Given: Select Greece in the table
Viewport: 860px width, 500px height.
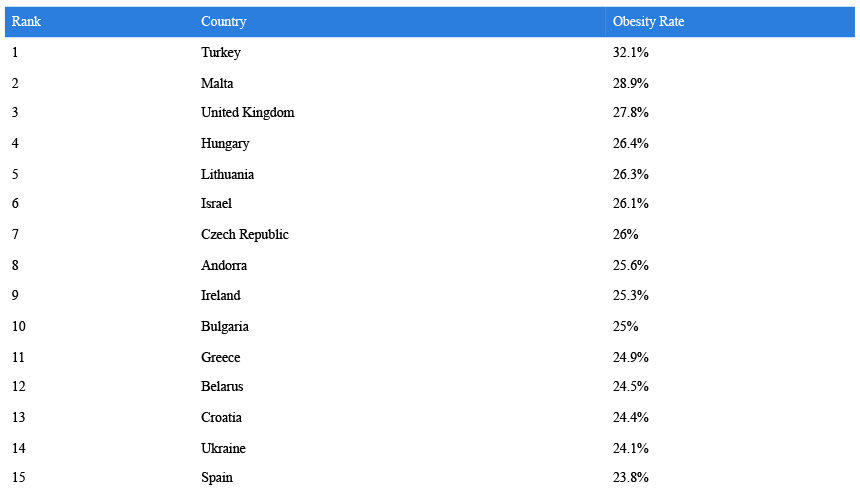Looking at the screenshot, I should tap(220, 357).
